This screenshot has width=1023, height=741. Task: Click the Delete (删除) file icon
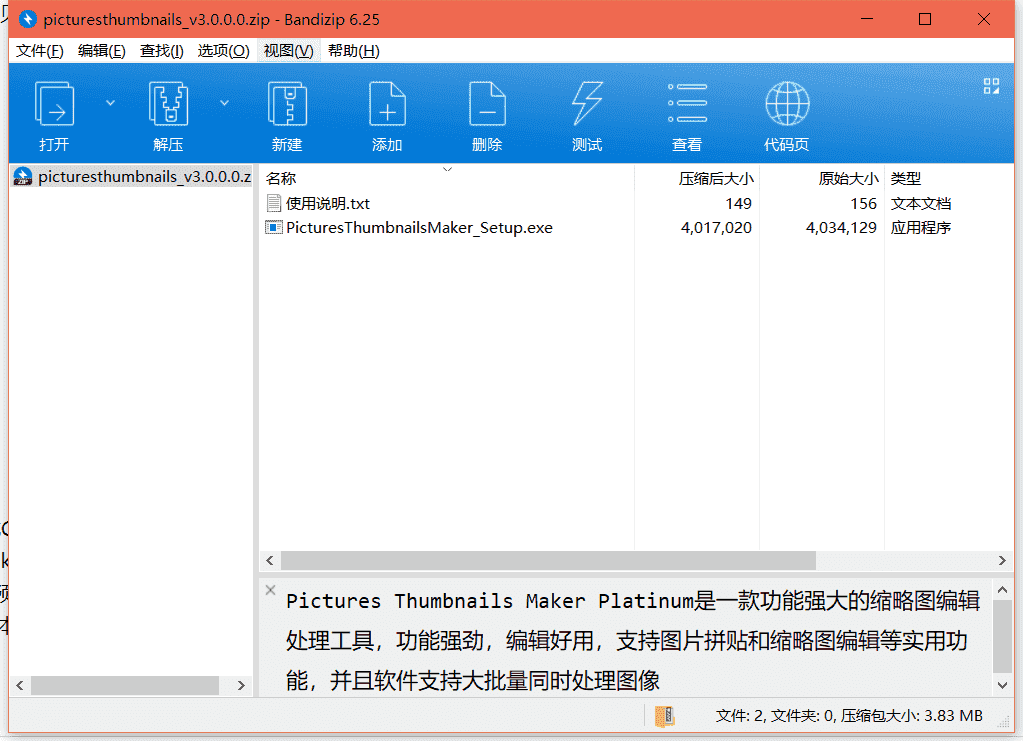point(487,104)
